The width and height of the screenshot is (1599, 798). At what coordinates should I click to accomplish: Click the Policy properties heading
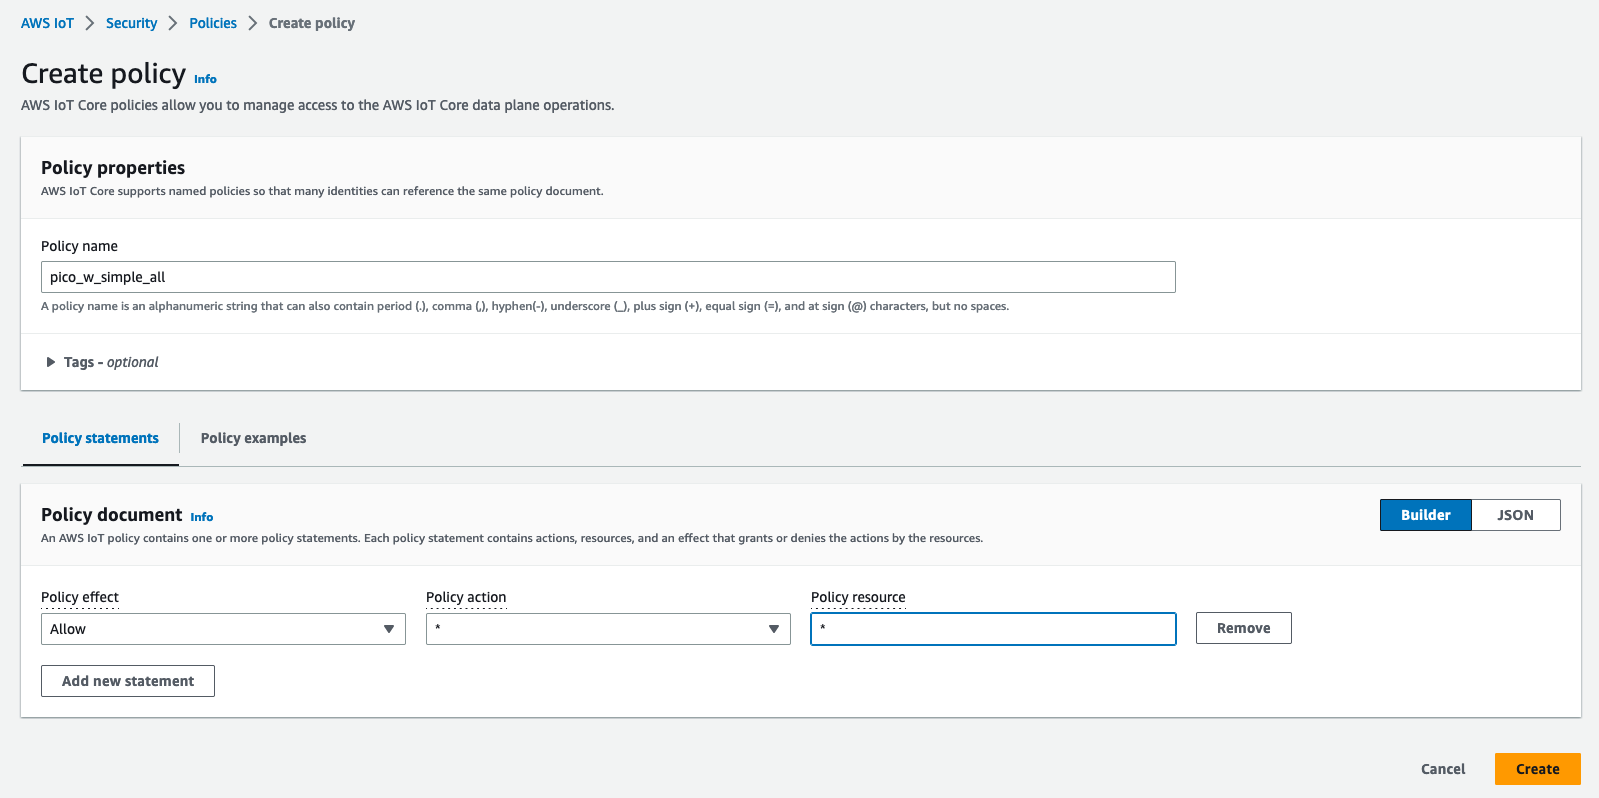pyautogui.click(x=113, y=168)
